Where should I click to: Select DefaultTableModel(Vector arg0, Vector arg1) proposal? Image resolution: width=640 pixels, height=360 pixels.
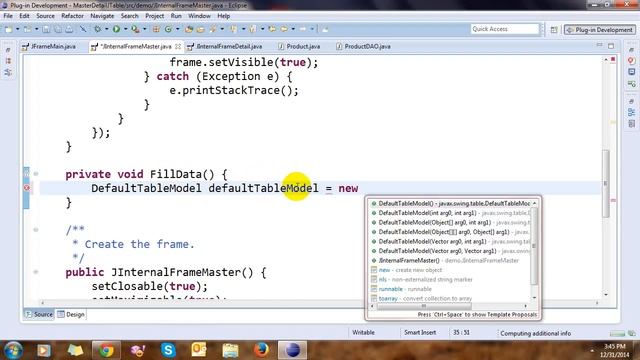click(x=451, y=251)
